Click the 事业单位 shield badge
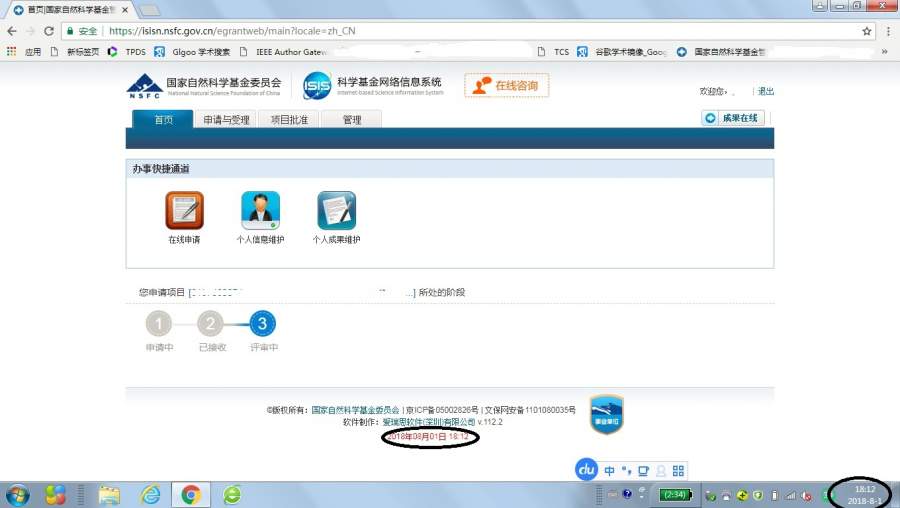 (606, 414)
